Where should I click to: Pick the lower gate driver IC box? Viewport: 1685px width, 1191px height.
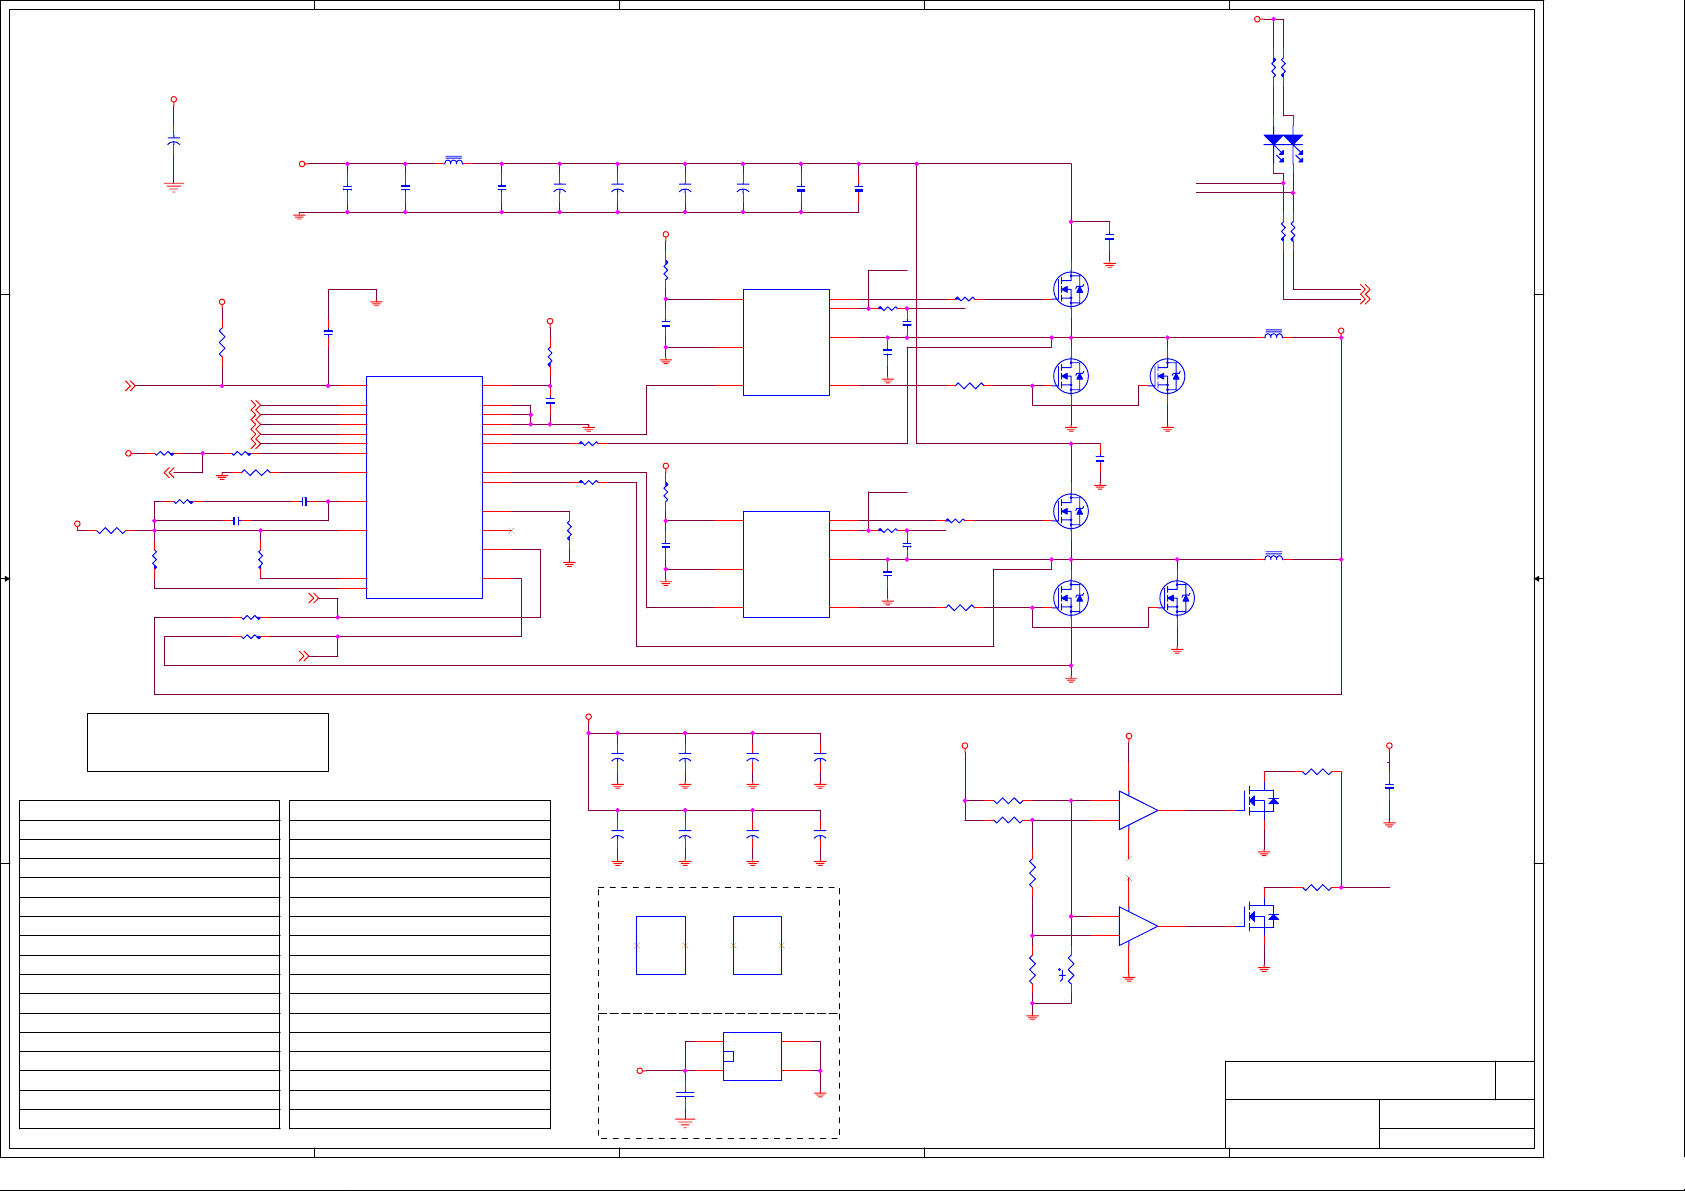786,564
